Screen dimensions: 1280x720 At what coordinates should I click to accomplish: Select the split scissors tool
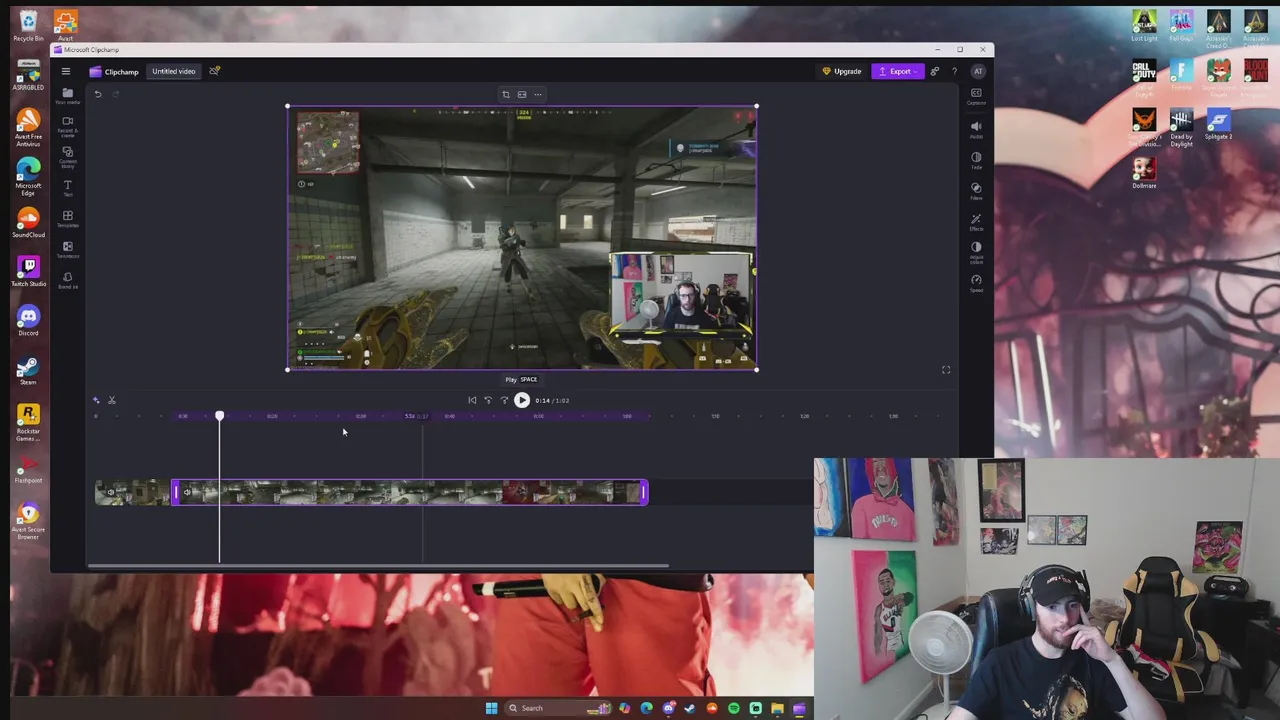(x=112, y=400)
